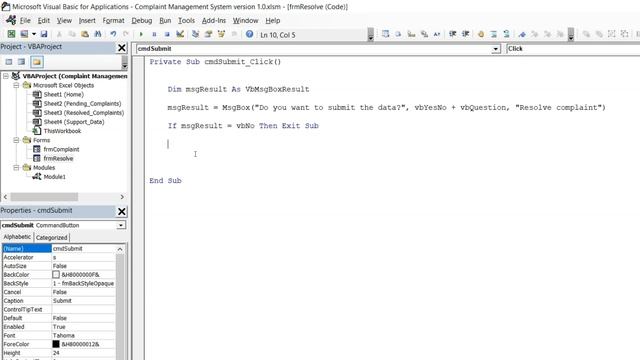Viewport: 640px width, 360px height.
Task: Open Properties Window toolbar icon
Action: click(x=209, y=34)
